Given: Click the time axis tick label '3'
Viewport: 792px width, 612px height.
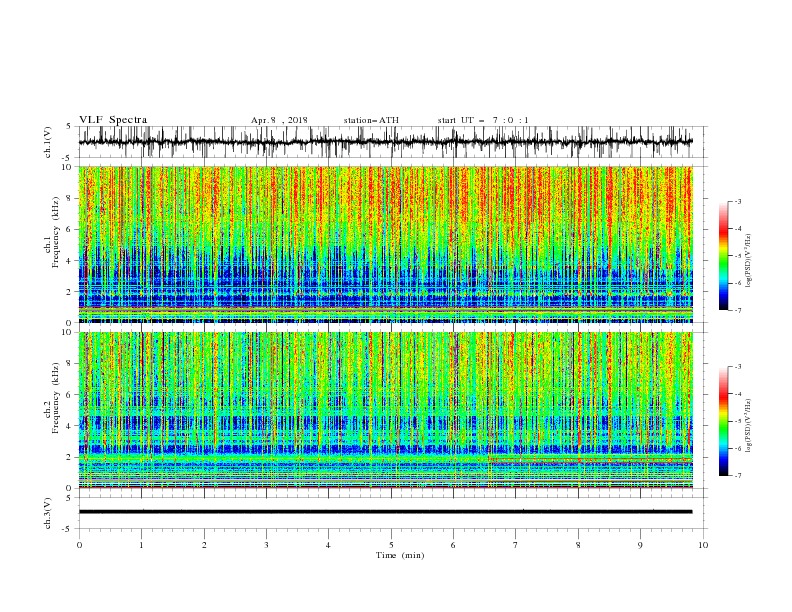Looking at the screenshot, I should click(x=266, y=545).
